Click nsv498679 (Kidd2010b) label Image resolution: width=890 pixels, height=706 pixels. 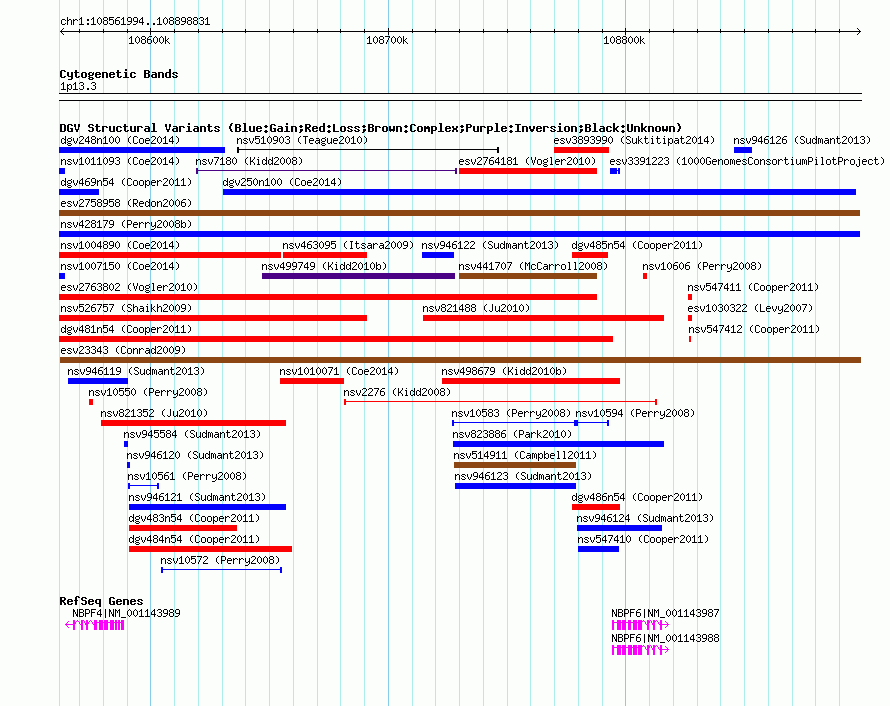[x=504, y=371]
